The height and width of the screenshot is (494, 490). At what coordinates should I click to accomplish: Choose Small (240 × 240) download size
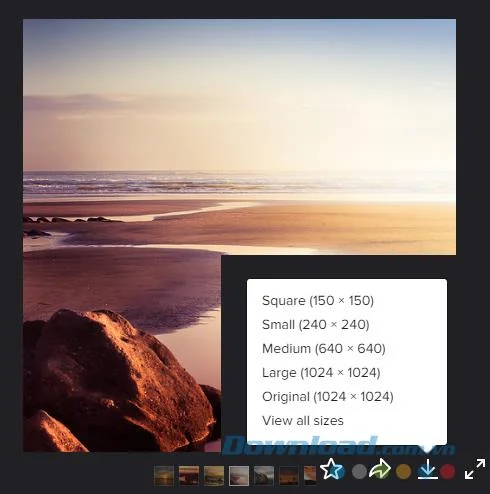[315, 325]
